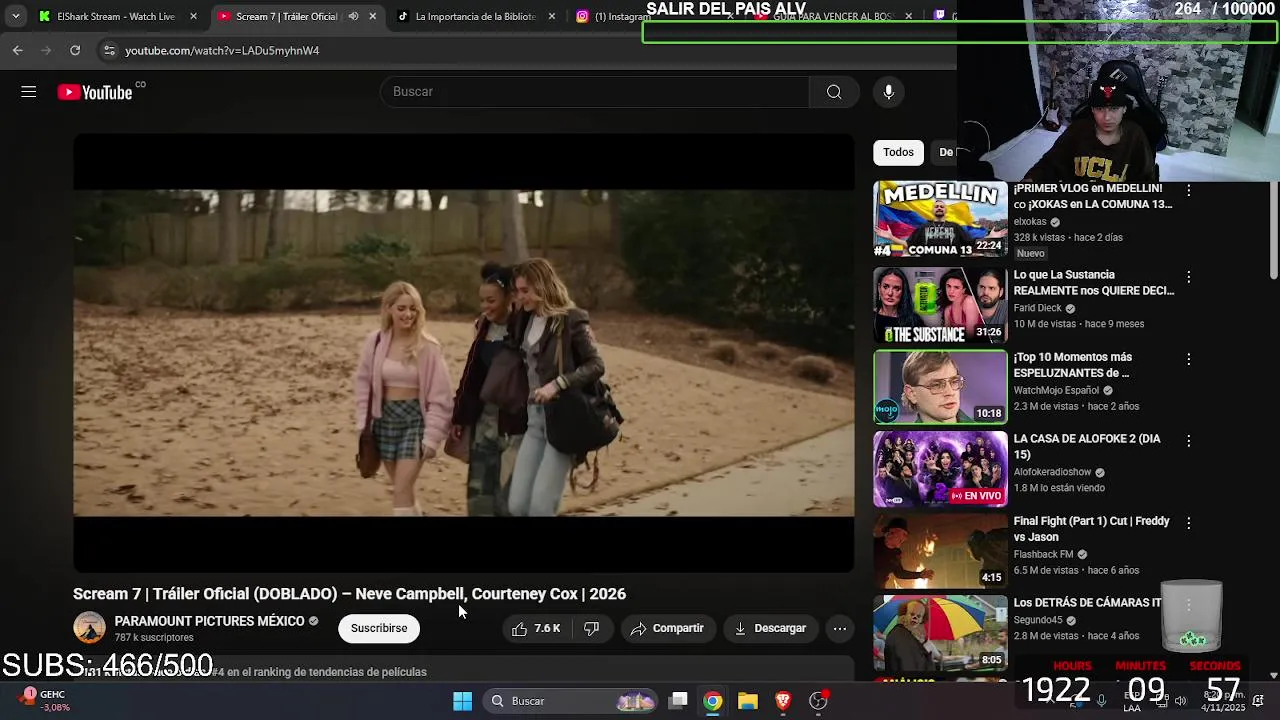Start voice search with the microphone icon
Viewport: 1280px width, 720px height.
pyautogui.click(x=888, y=92)
